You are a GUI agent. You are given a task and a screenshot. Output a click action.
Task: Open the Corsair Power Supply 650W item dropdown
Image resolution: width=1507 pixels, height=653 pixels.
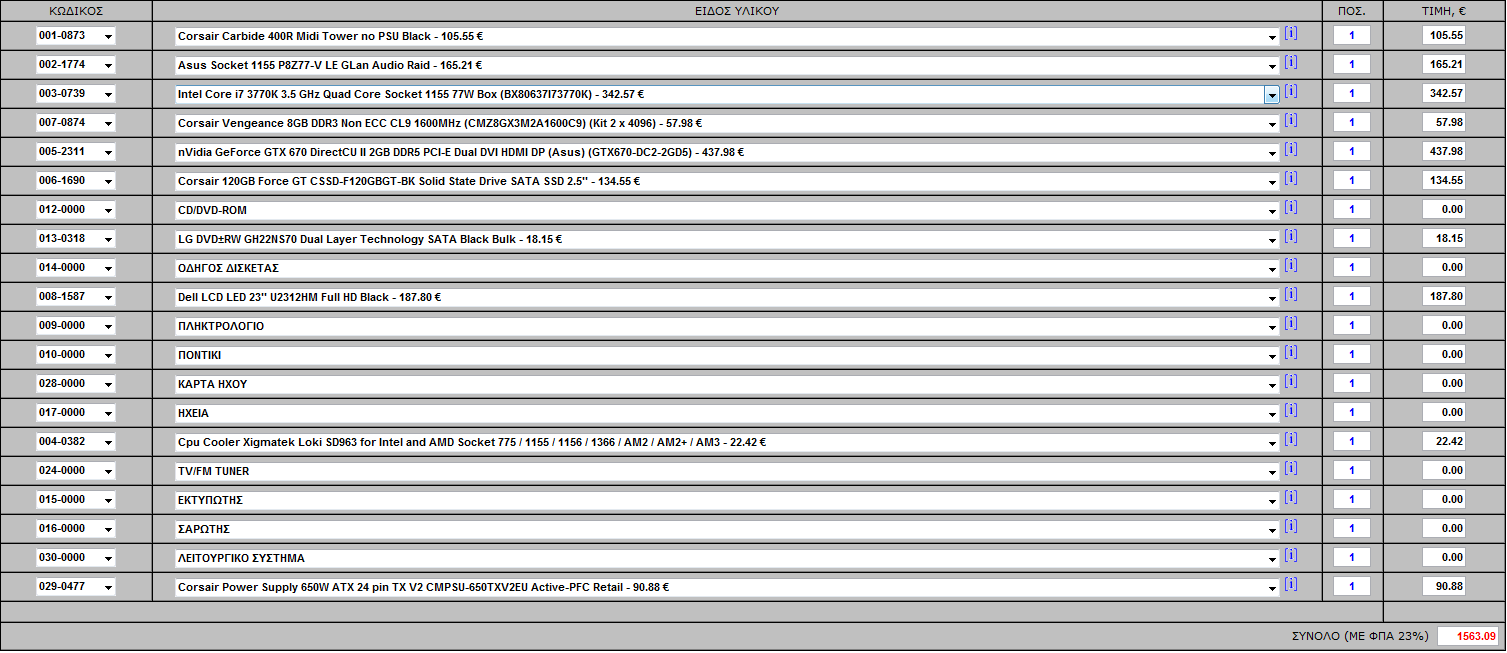728,587
